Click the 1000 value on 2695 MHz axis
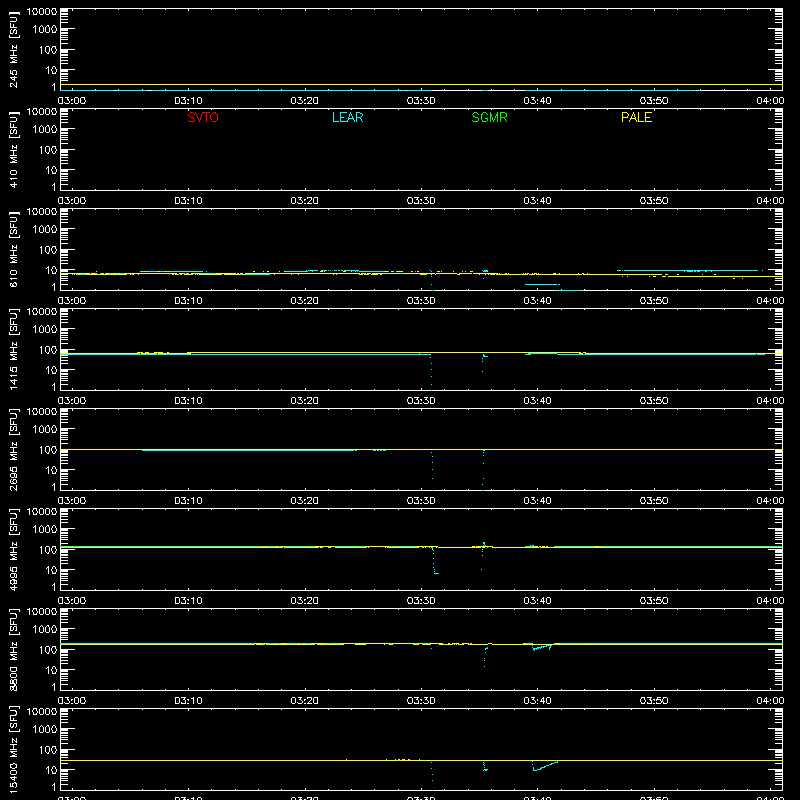The width and height of the screenshot is (800, 800). (45, 430)
